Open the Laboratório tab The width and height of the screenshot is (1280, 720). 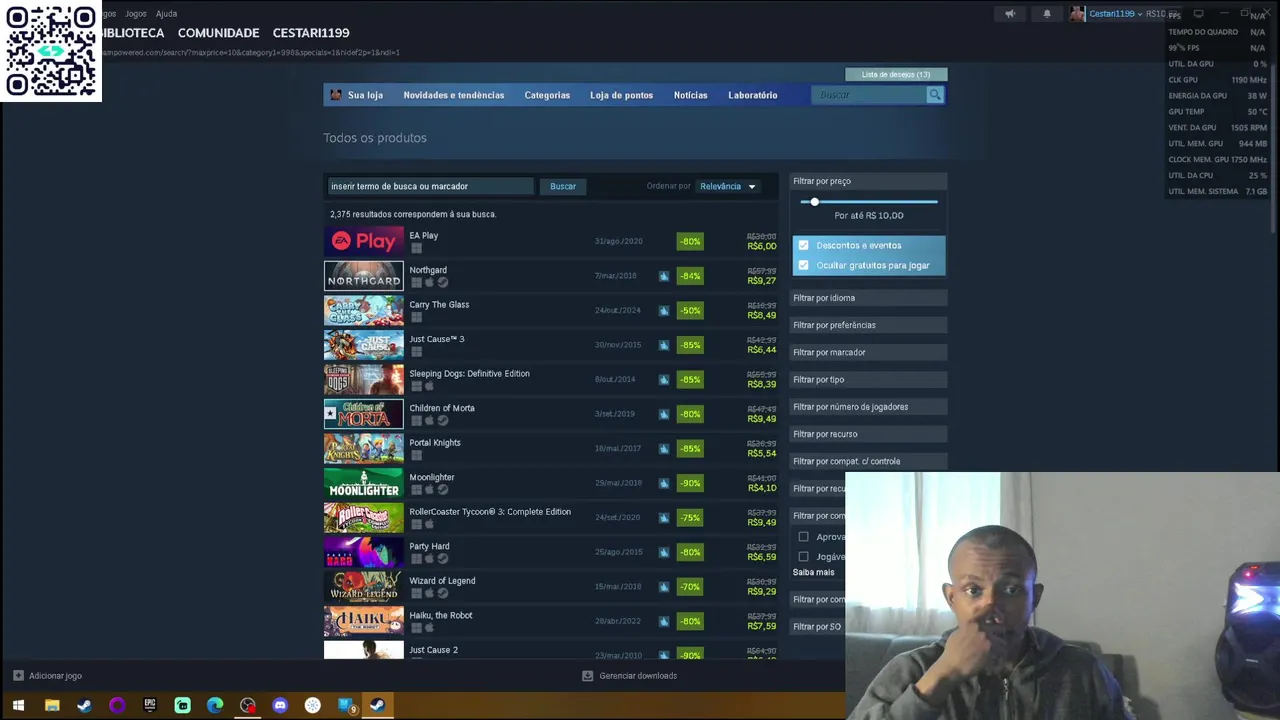[752, 95]
